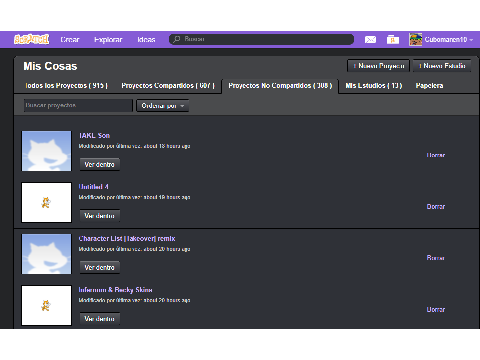Open the Crear menu item
This screenshot has height=360, width=480.
click(x=70, y=40)
